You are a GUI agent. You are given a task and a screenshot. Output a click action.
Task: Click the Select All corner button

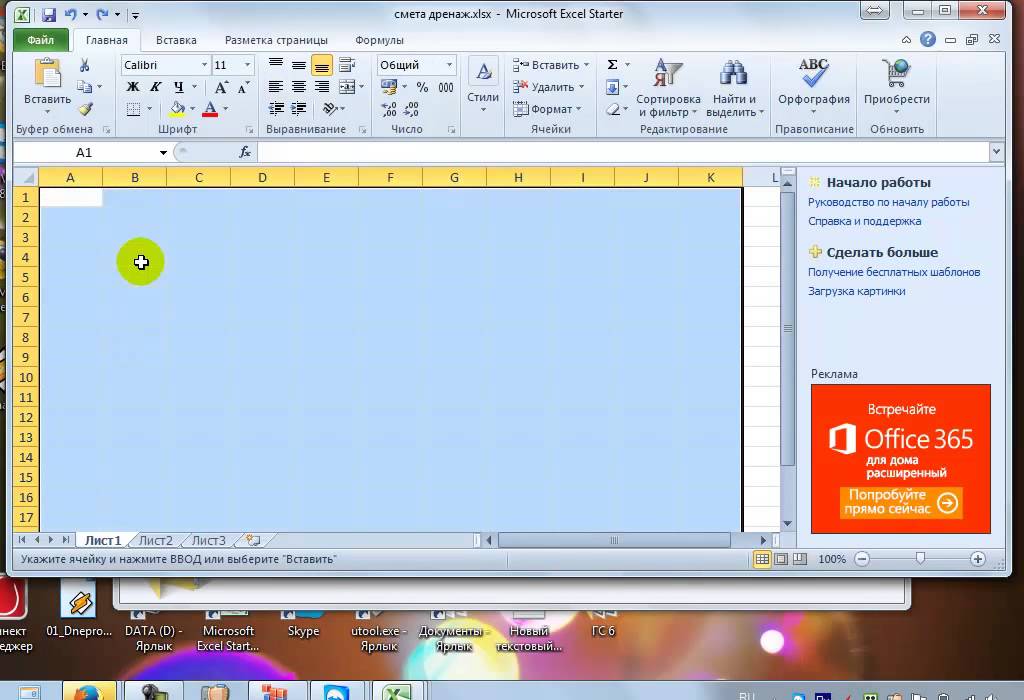[x=26, y=177]
